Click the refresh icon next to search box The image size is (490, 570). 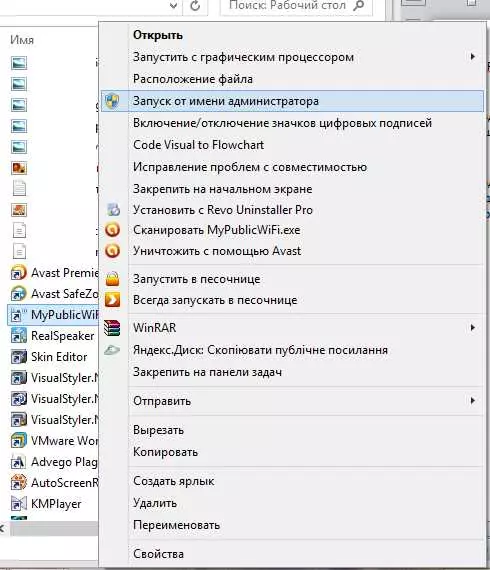(x=195, y=5)
